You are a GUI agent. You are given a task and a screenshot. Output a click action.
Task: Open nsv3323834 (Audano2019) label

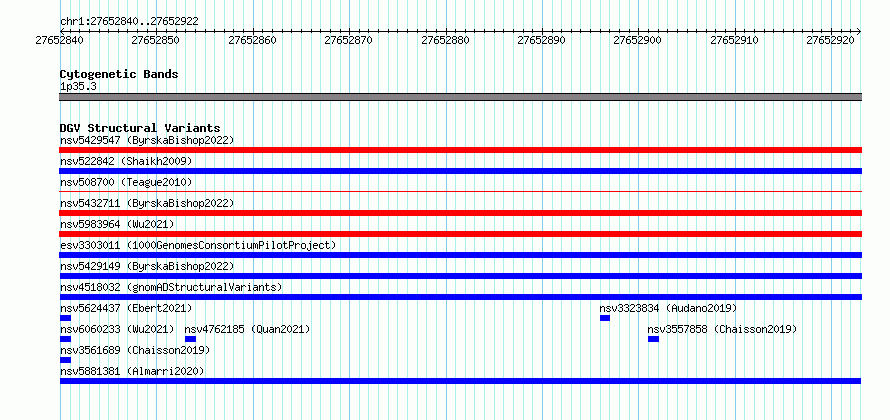(x=668, y=308)
